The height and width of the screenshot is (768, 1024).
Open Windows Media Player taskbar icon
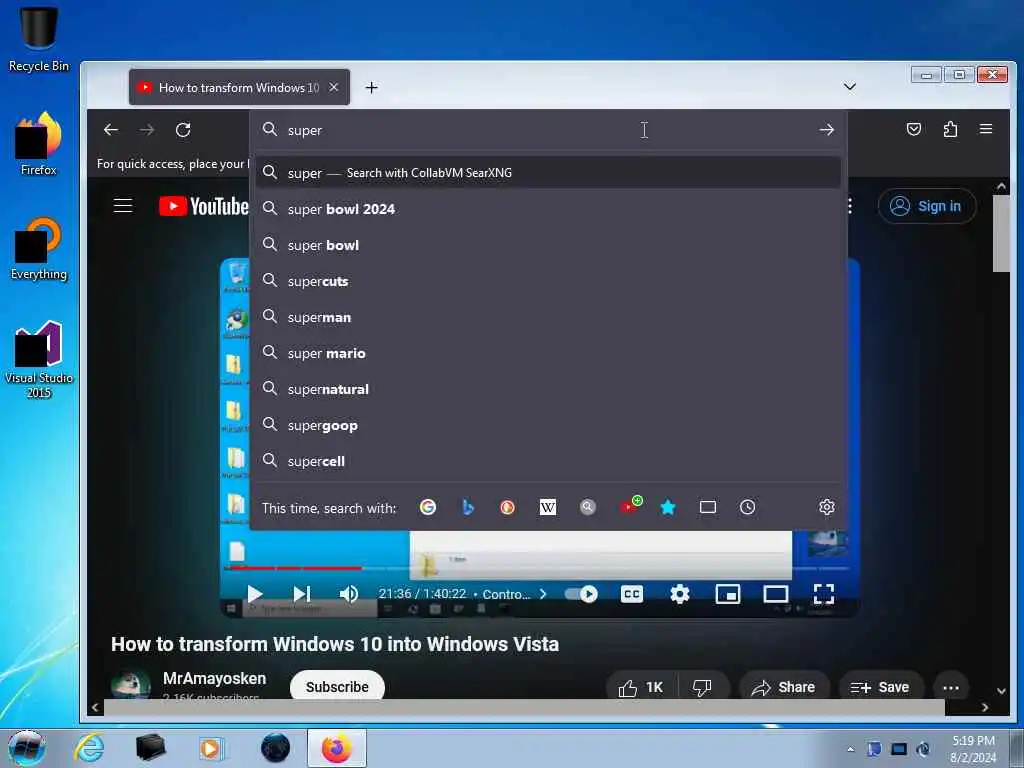point(211,748)
